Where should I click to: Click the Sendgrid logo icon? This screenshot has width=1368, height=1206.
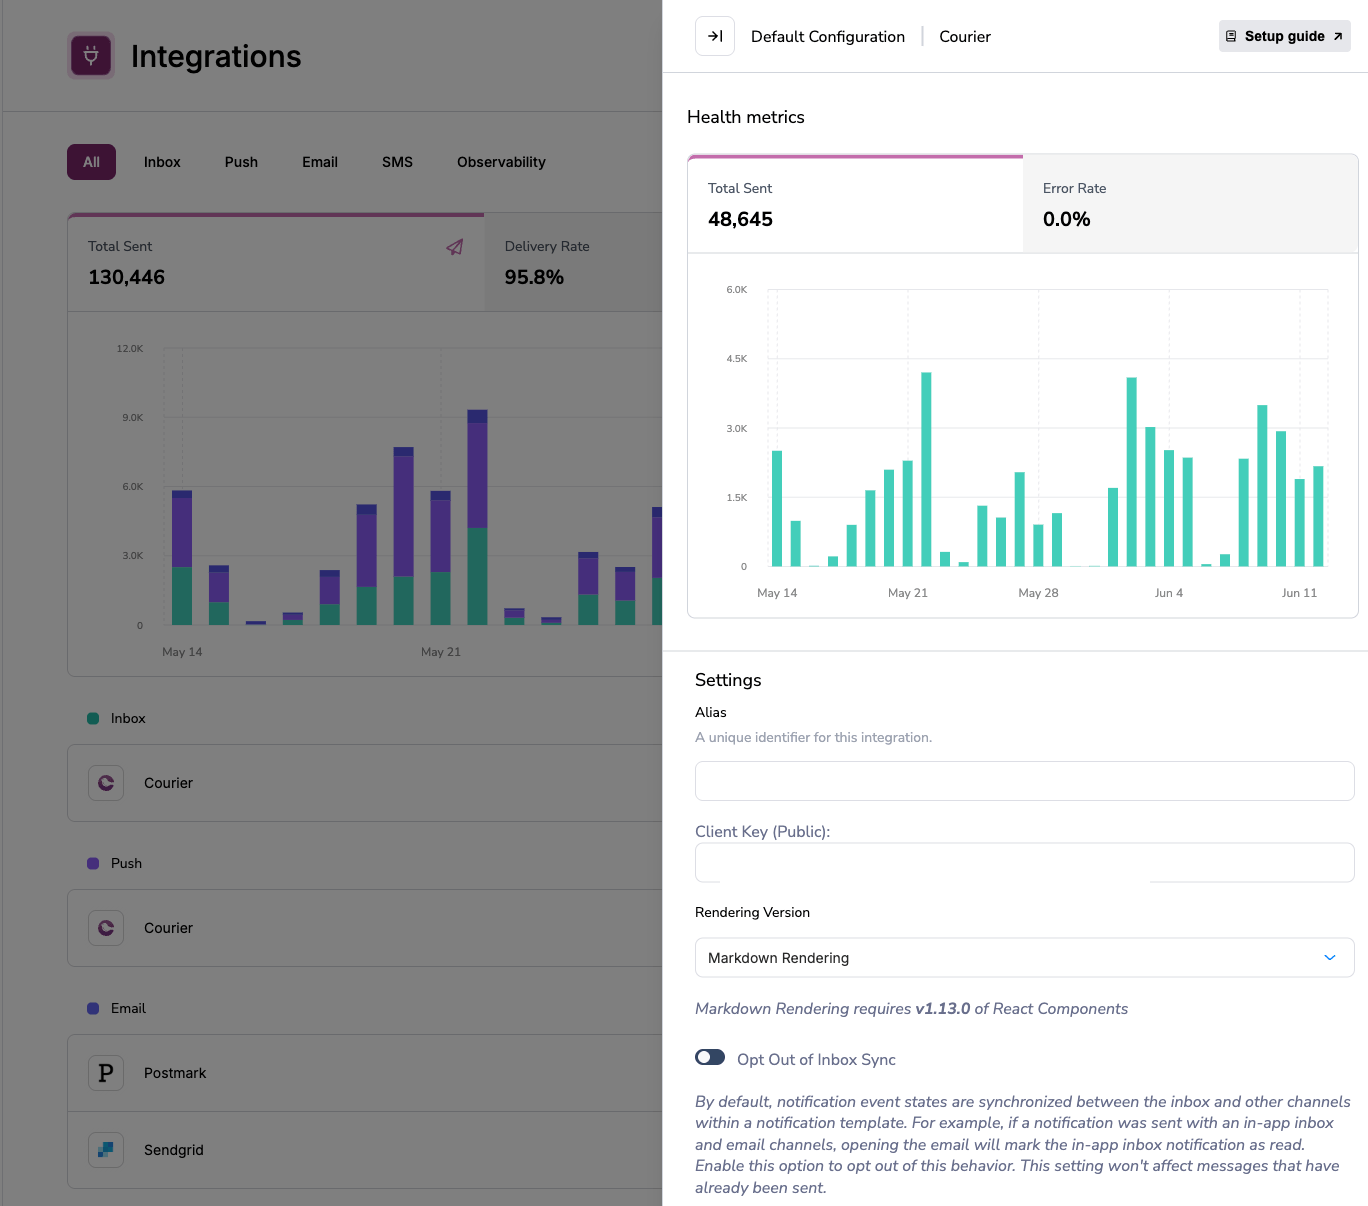point(106,1150)
